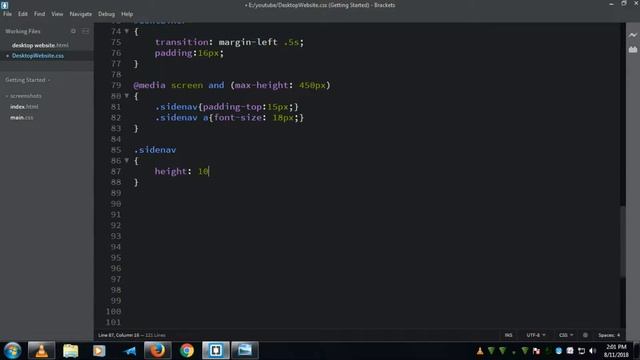Open File Explorer from taskbar

click(x=70, y=350)
